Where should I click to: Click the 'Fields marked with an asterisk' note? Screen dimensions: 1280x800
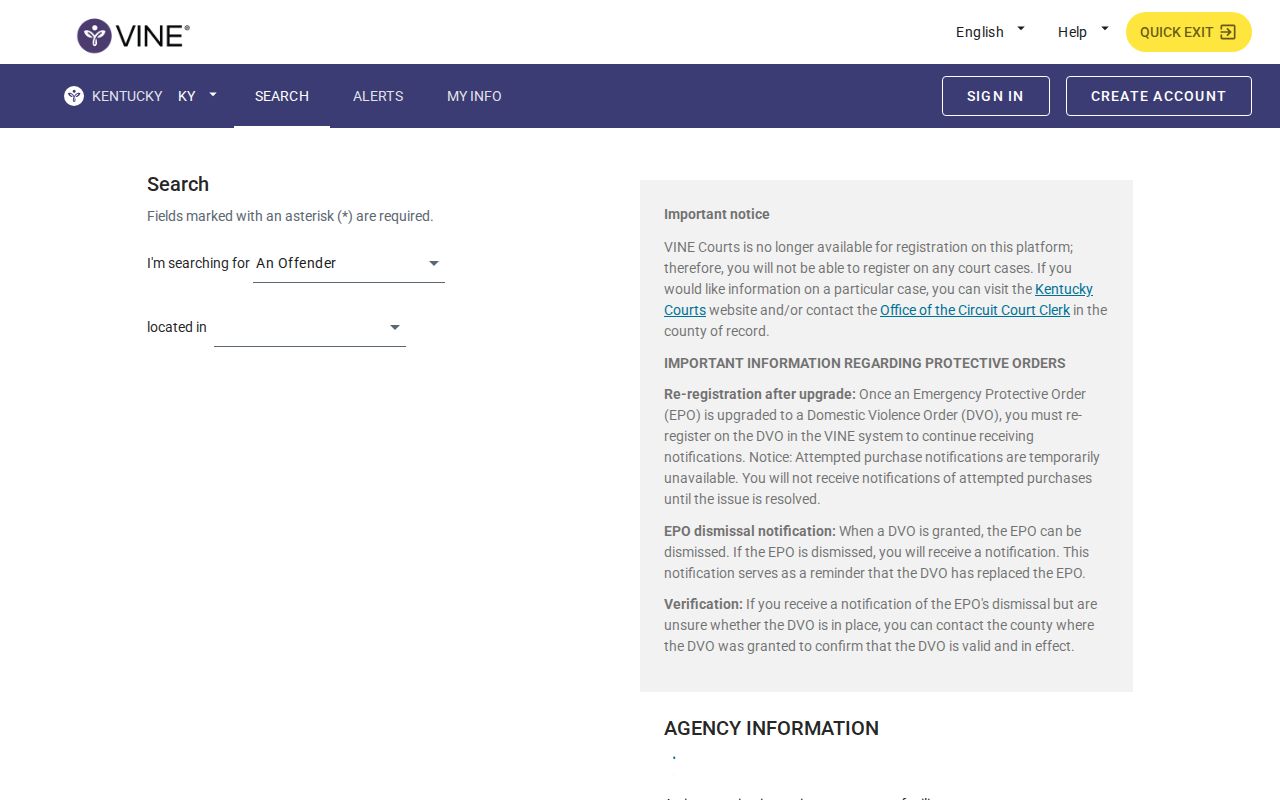point(290,216)
